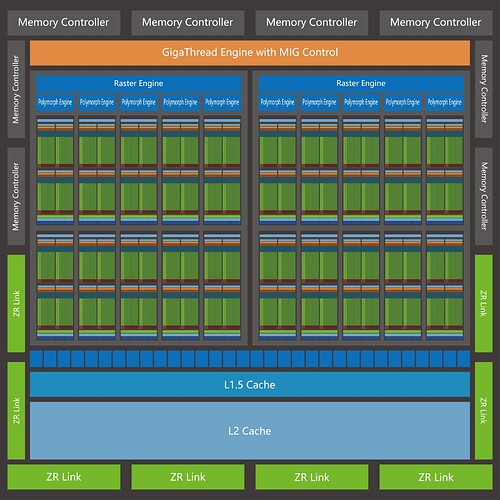
Task: Click the bottom-left ZR Link block
Action: 64,477
